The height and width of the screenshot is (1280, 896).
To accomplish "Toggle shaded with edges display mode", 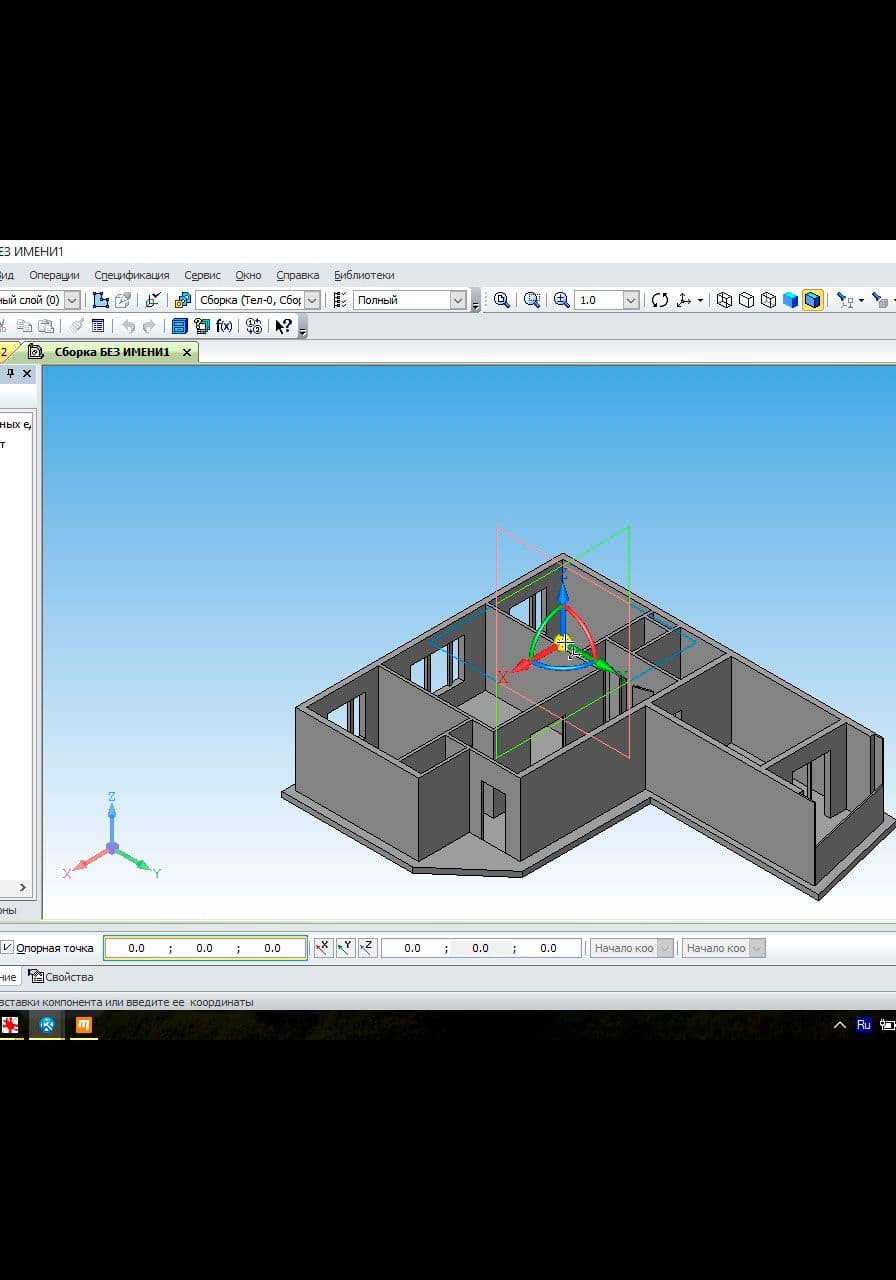I will pos(812,300).
